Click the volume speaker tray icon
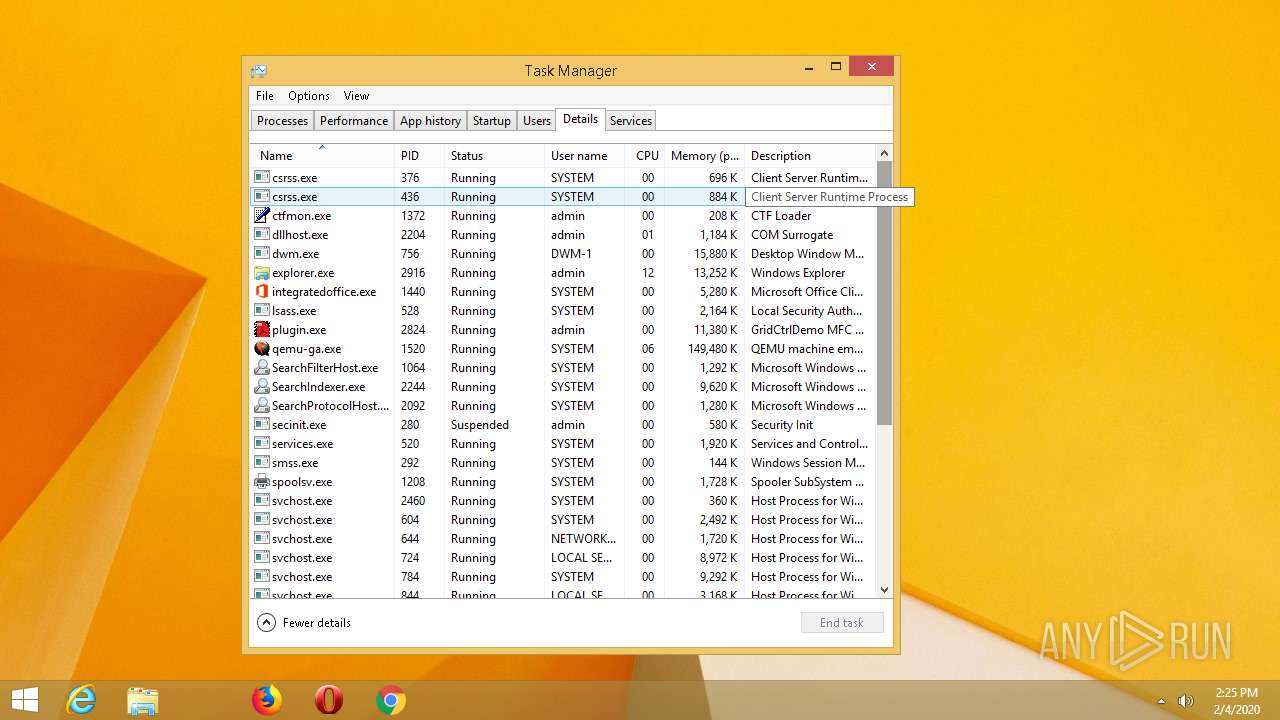 point(1186,701)
